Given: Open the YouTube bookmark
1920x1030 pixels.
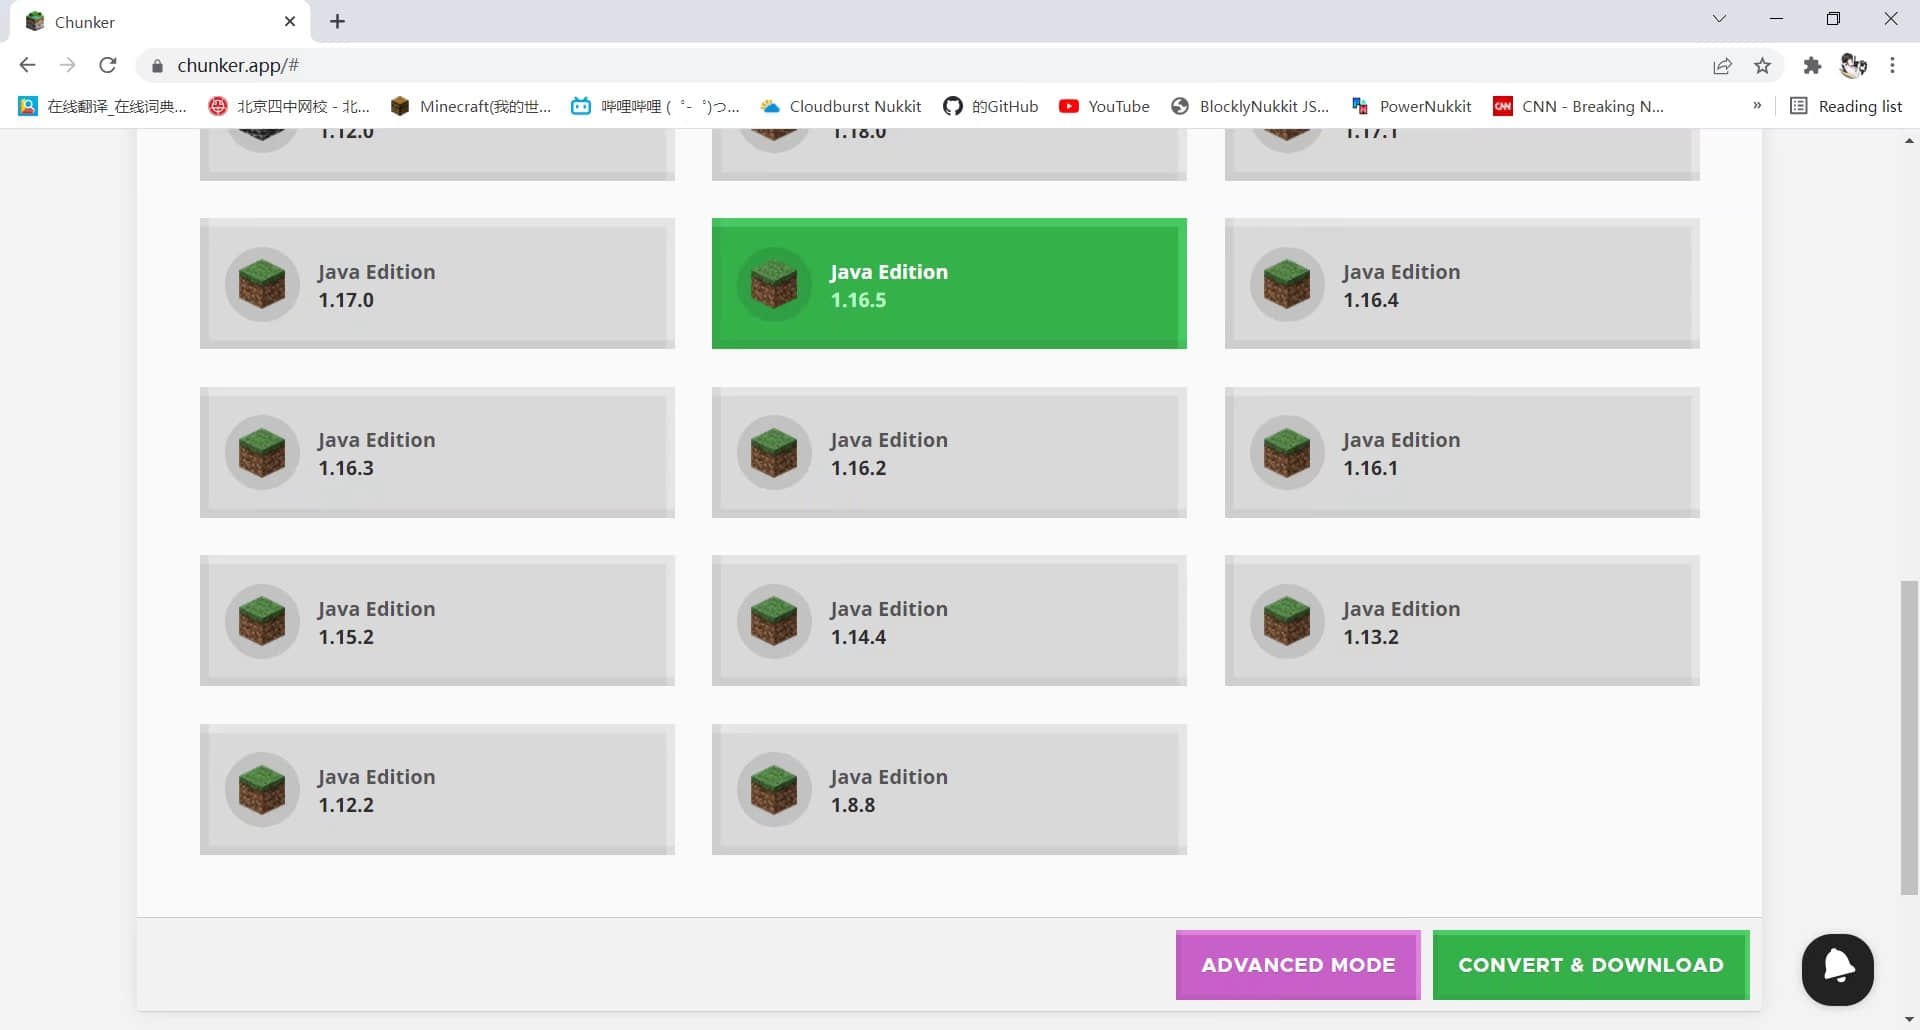Looking at the screenshot, I should (1104, 106).
